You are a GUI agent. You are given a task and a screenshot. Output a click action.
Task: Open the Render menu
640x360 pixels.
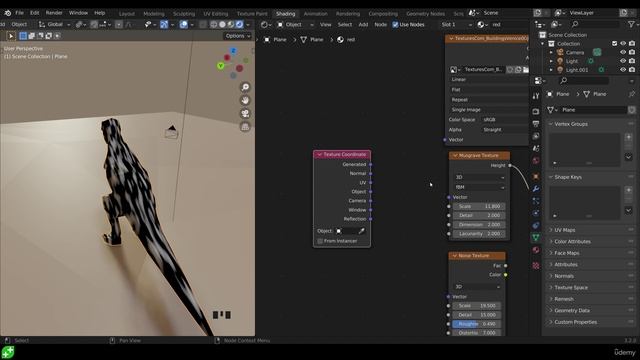tap(54, 13)
